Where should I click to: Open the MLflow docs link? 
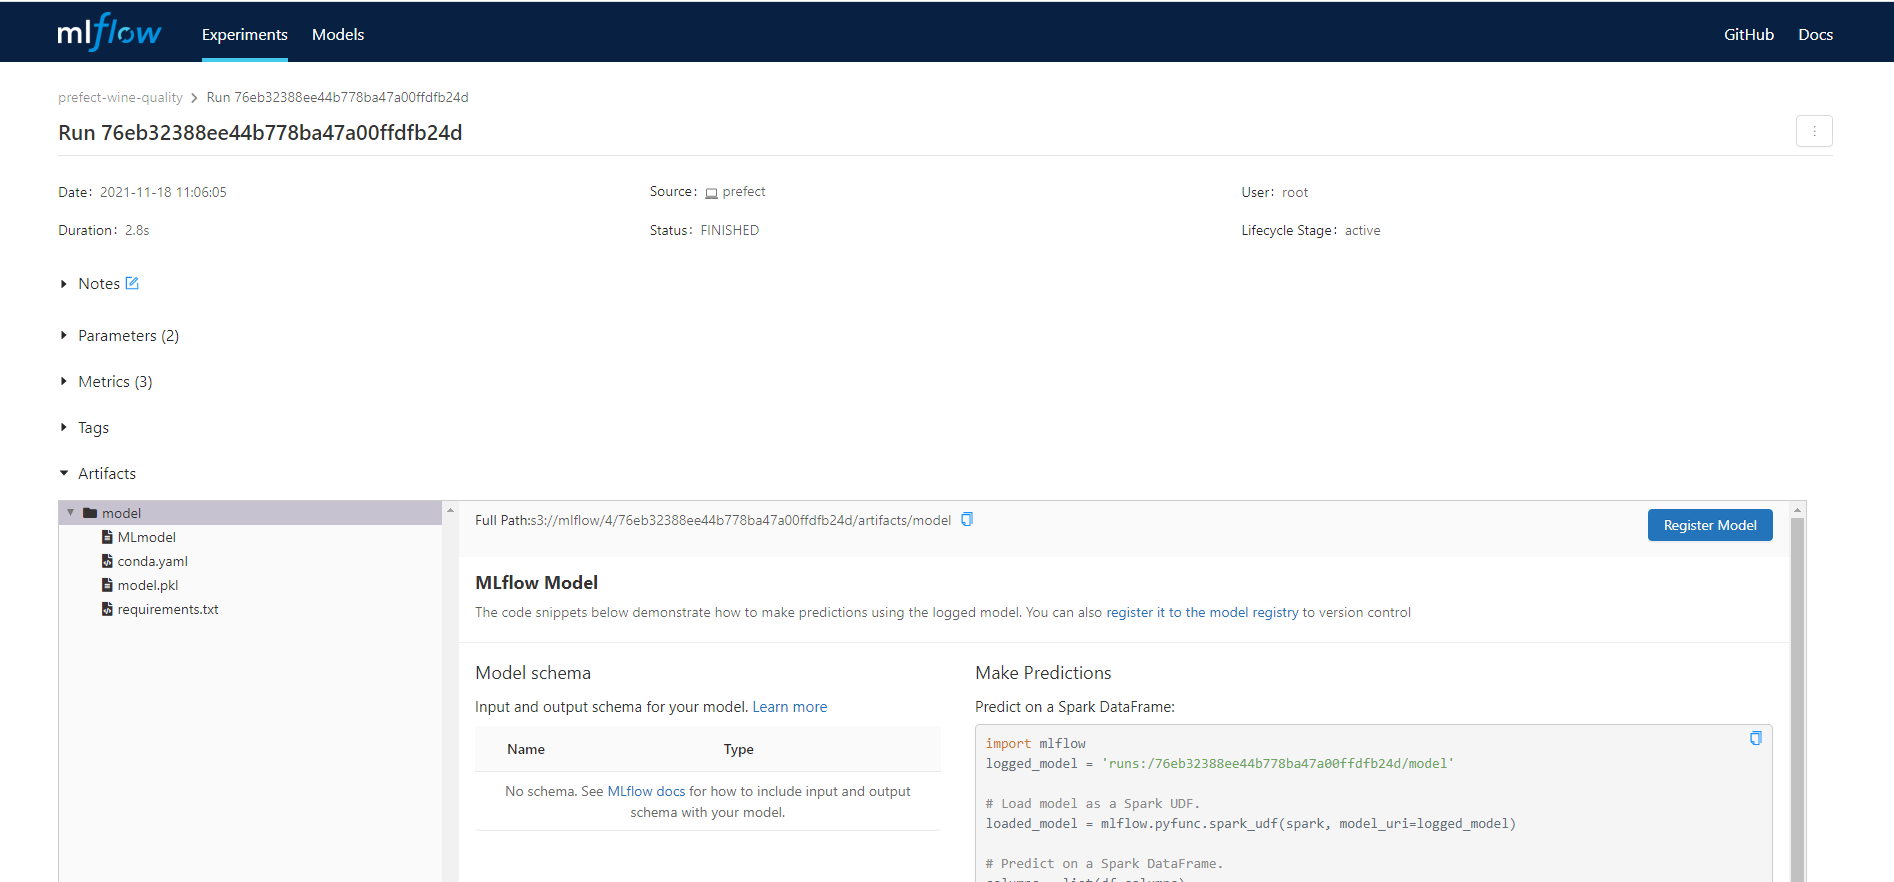point(647,791)
